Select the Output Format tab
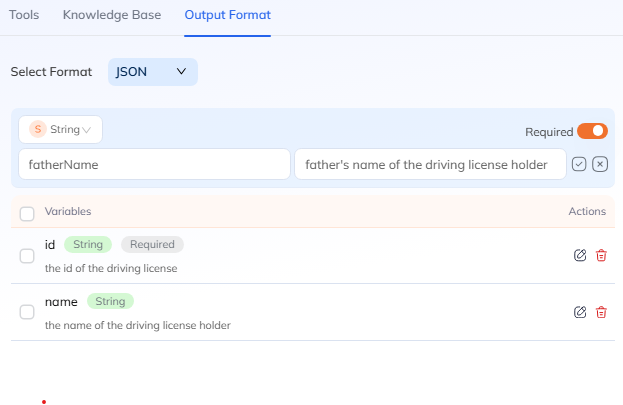The width and height of the screenshot is (623, 405). (x=227, y=15)
